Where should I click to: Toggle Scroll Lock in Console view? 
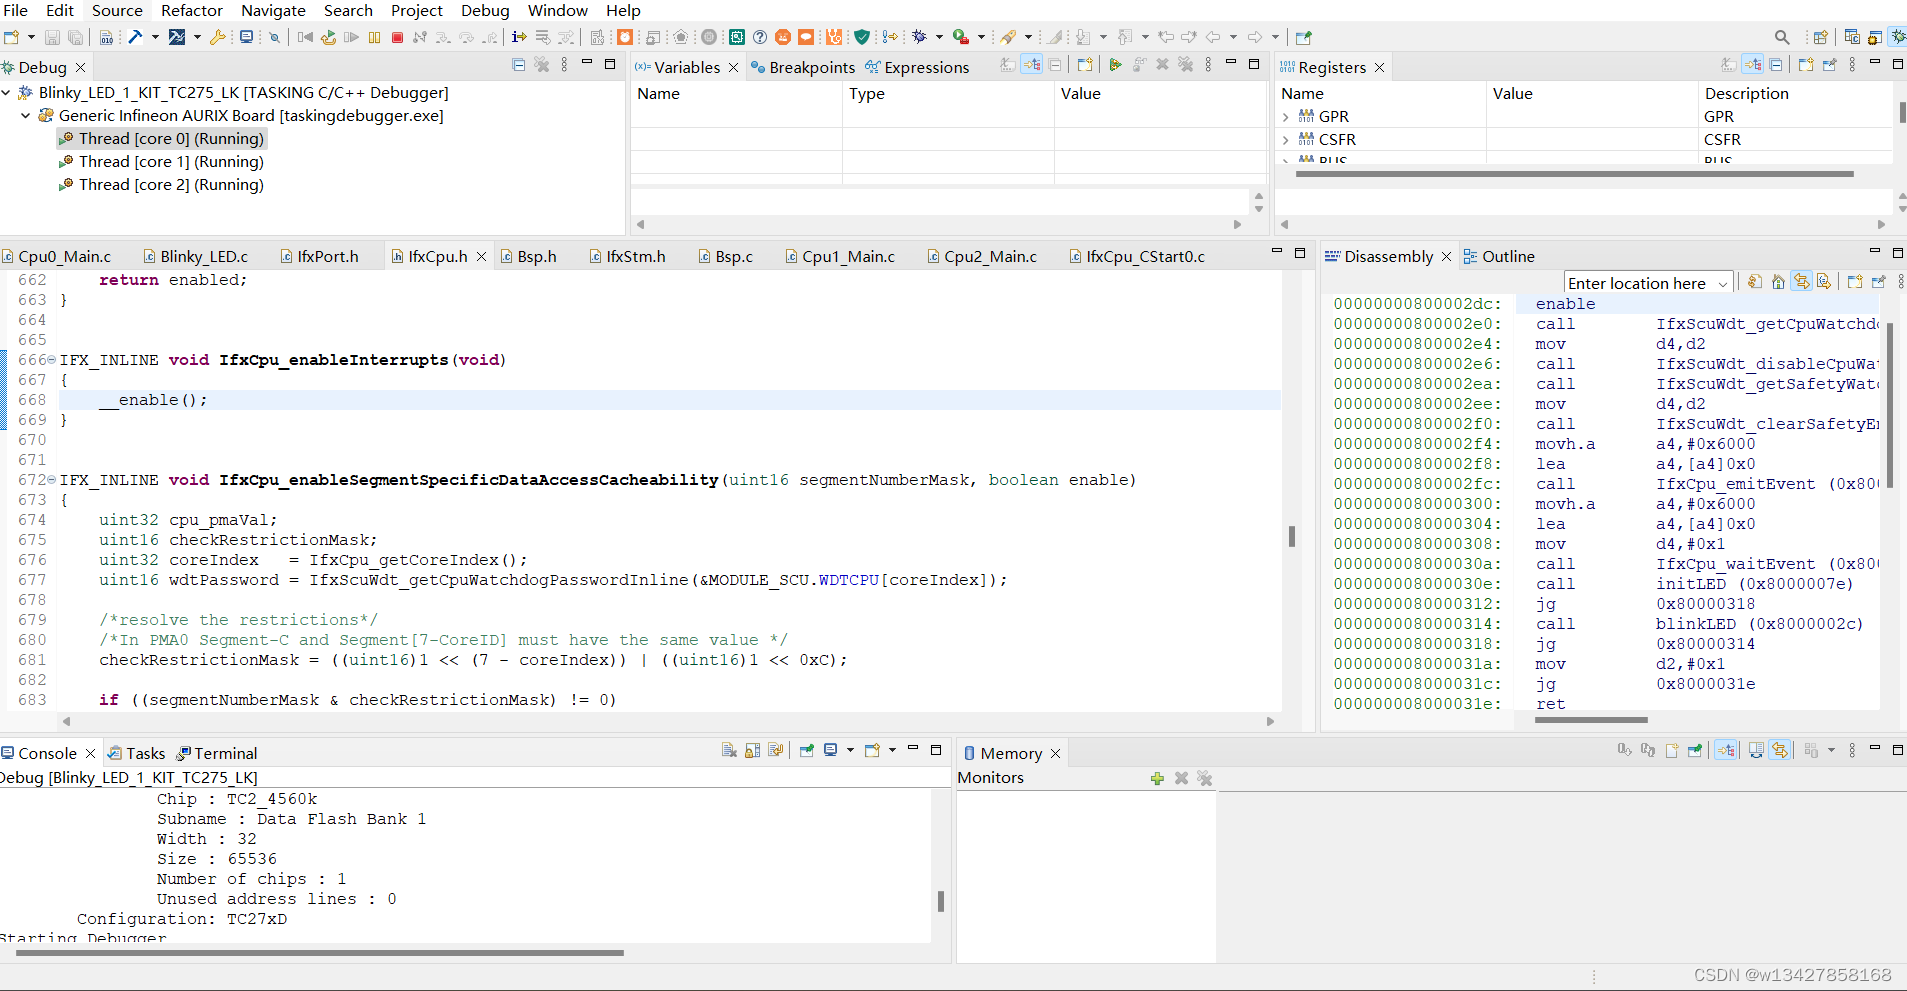(x=753, y=750)
